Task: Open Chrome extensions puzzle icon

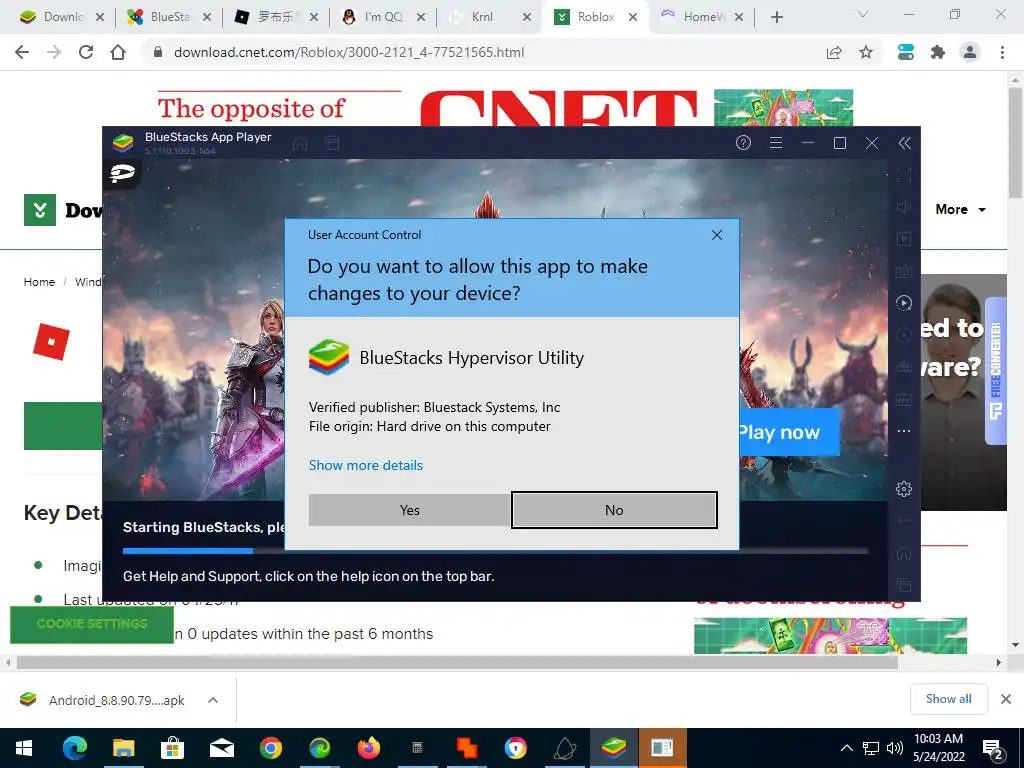Action: (938, 52)
